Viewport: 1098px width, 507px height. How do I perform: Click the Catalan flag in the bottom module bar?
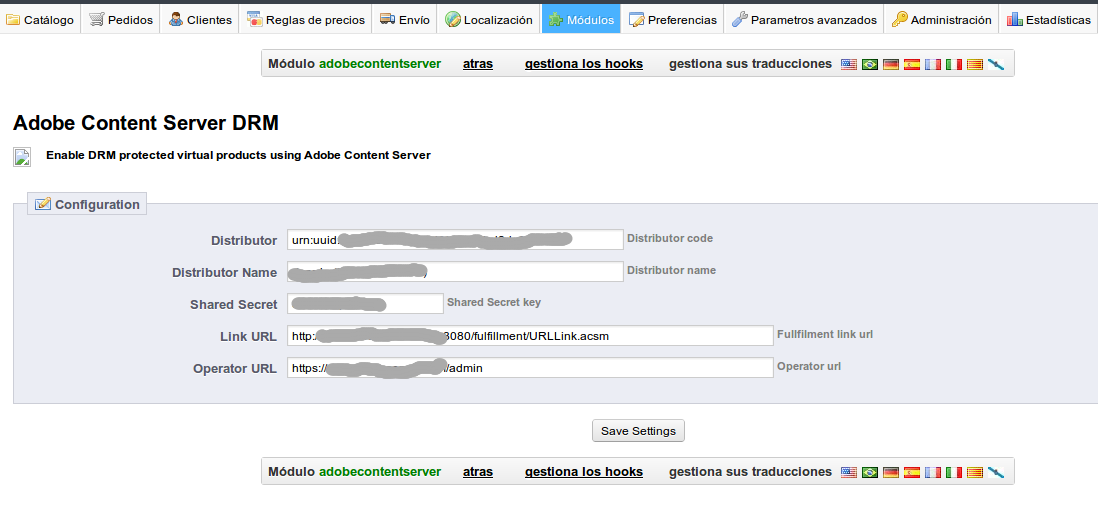[975, 472]
